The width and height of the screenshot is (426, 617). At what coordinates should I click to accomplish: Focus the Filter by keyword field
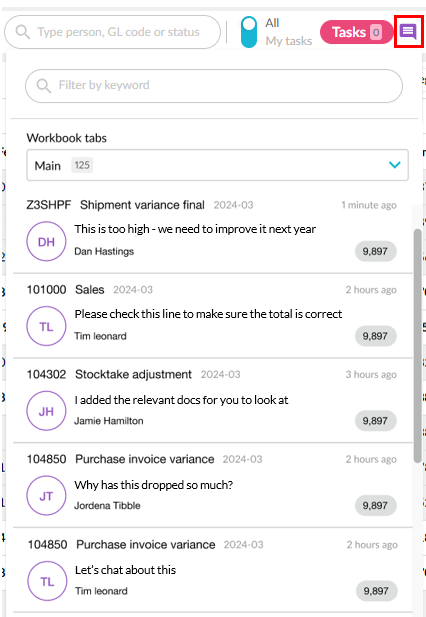click(x=214, y=86)
